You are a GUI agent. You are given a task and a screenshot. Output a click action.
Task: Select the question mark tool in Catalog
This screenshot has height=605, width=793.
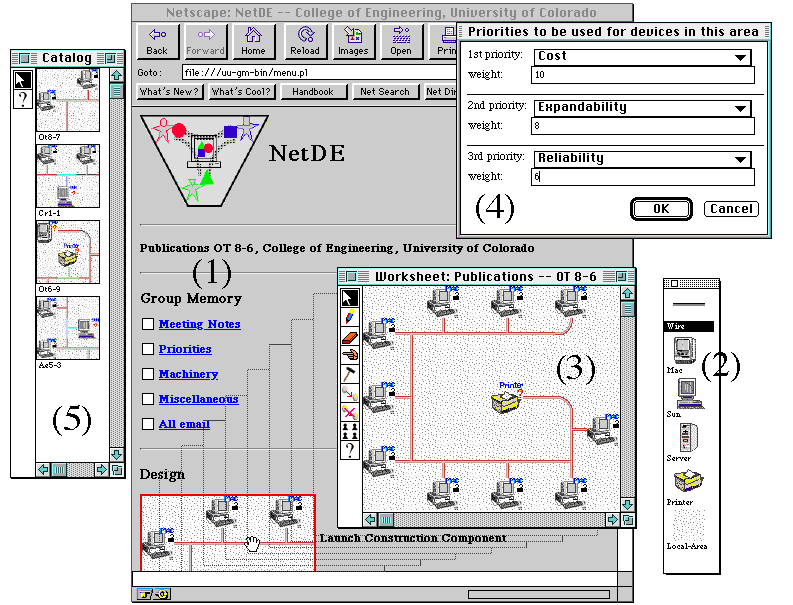pos(23,99)
